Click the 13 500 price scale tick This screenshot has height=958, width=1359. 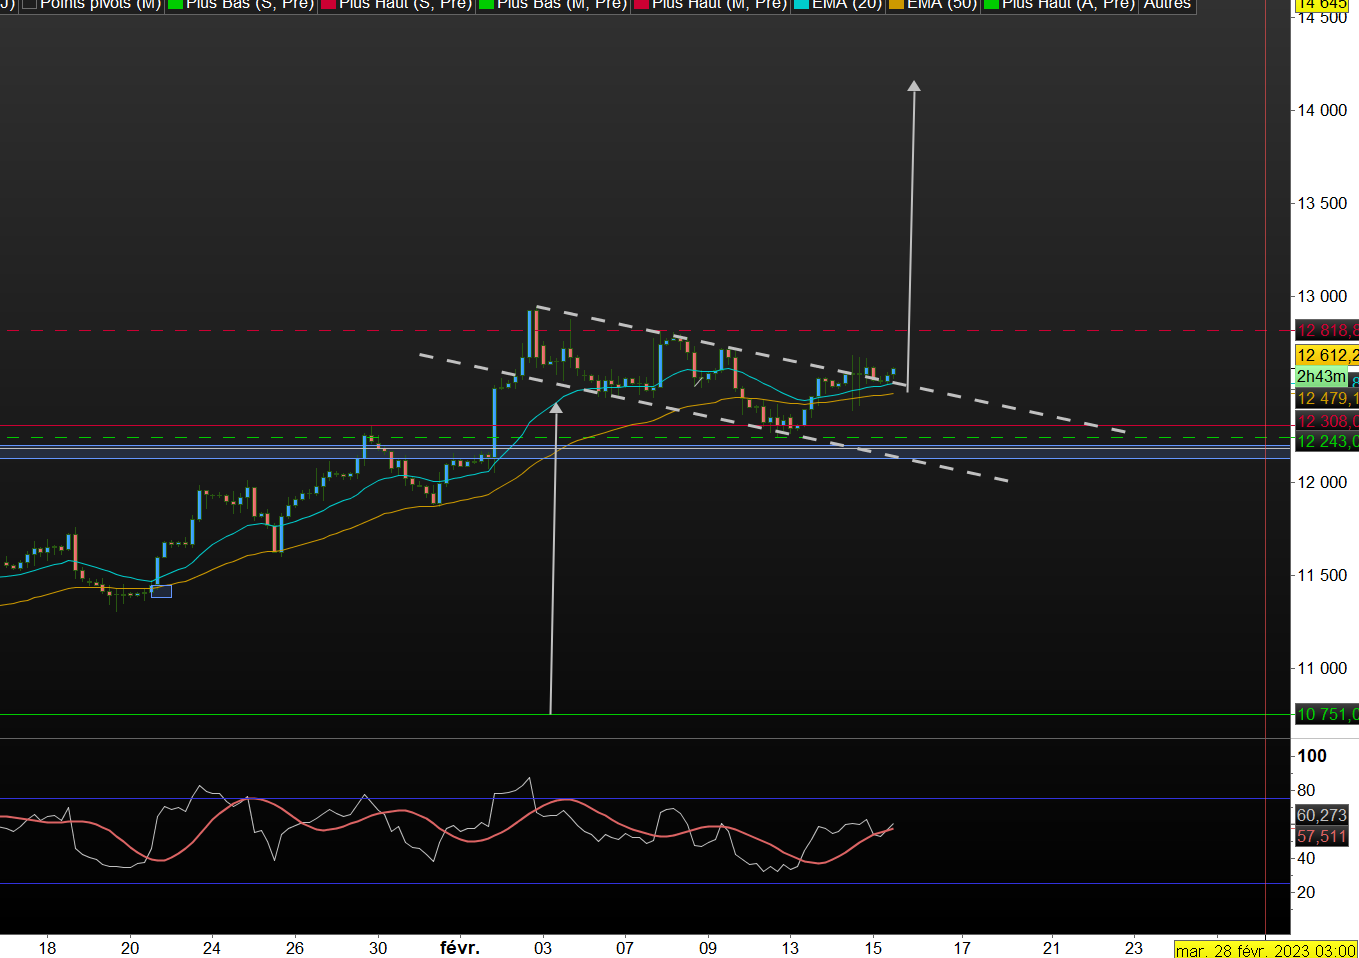1322,203
